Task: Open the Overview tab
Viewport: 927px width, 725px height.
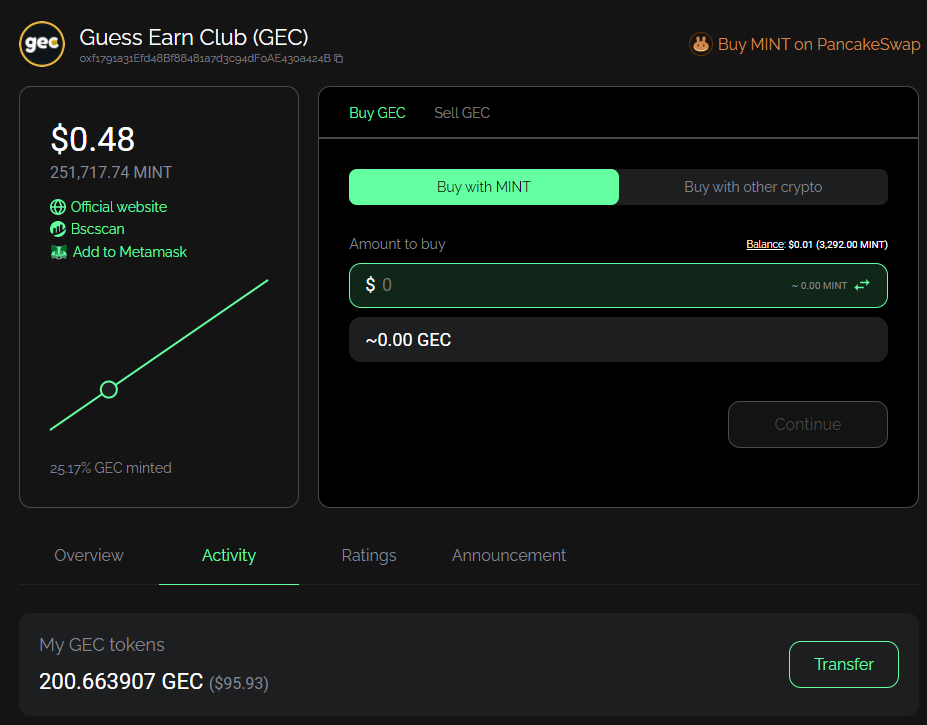Action: coord(89,555)
